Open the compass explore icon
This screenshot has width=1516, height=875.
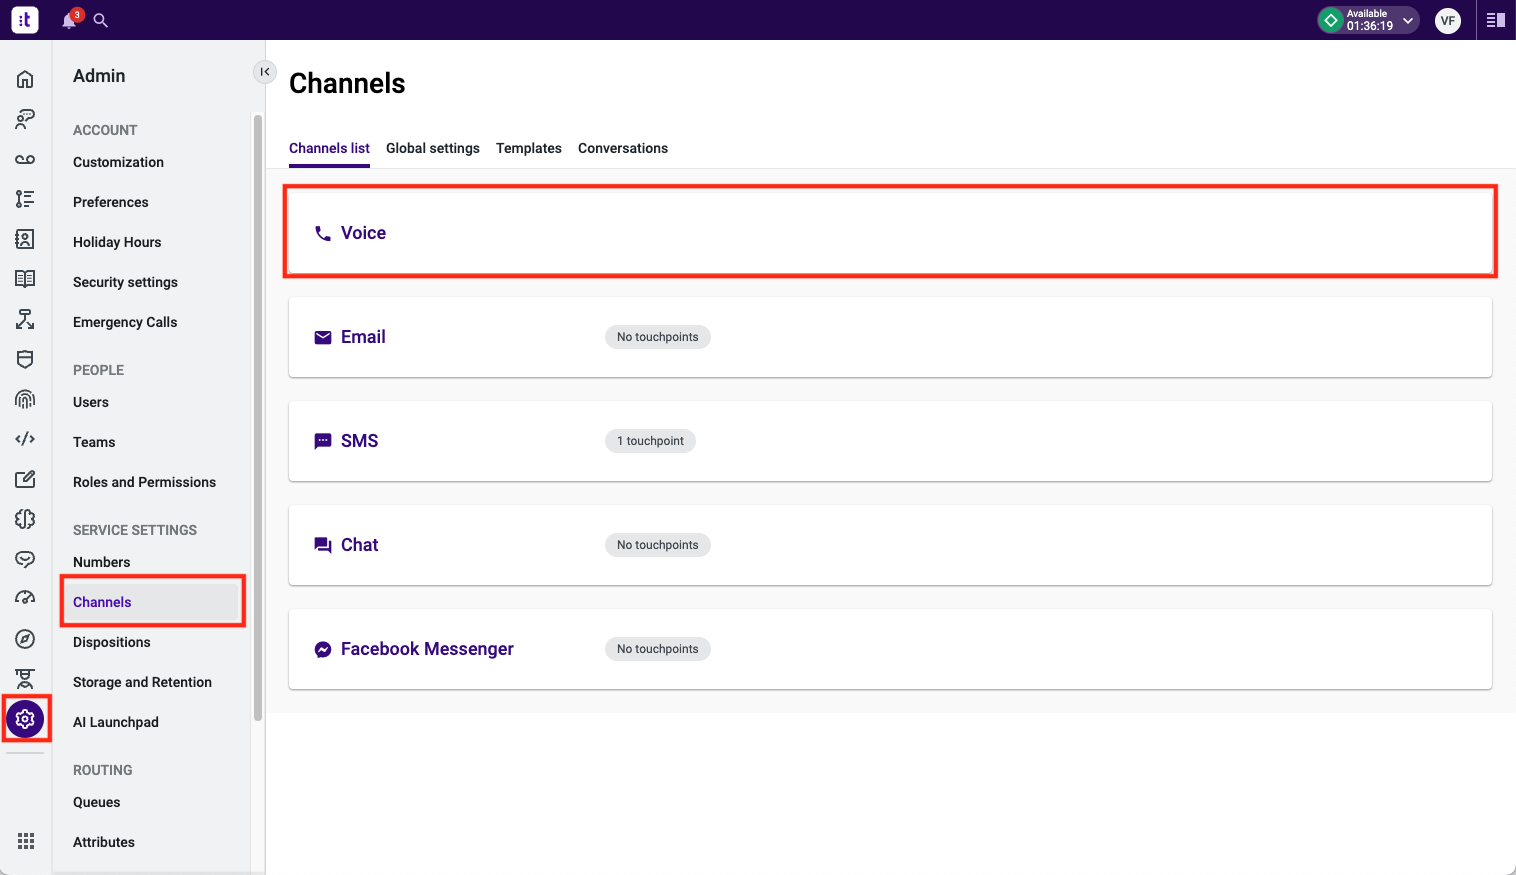(x=25, y=639)
